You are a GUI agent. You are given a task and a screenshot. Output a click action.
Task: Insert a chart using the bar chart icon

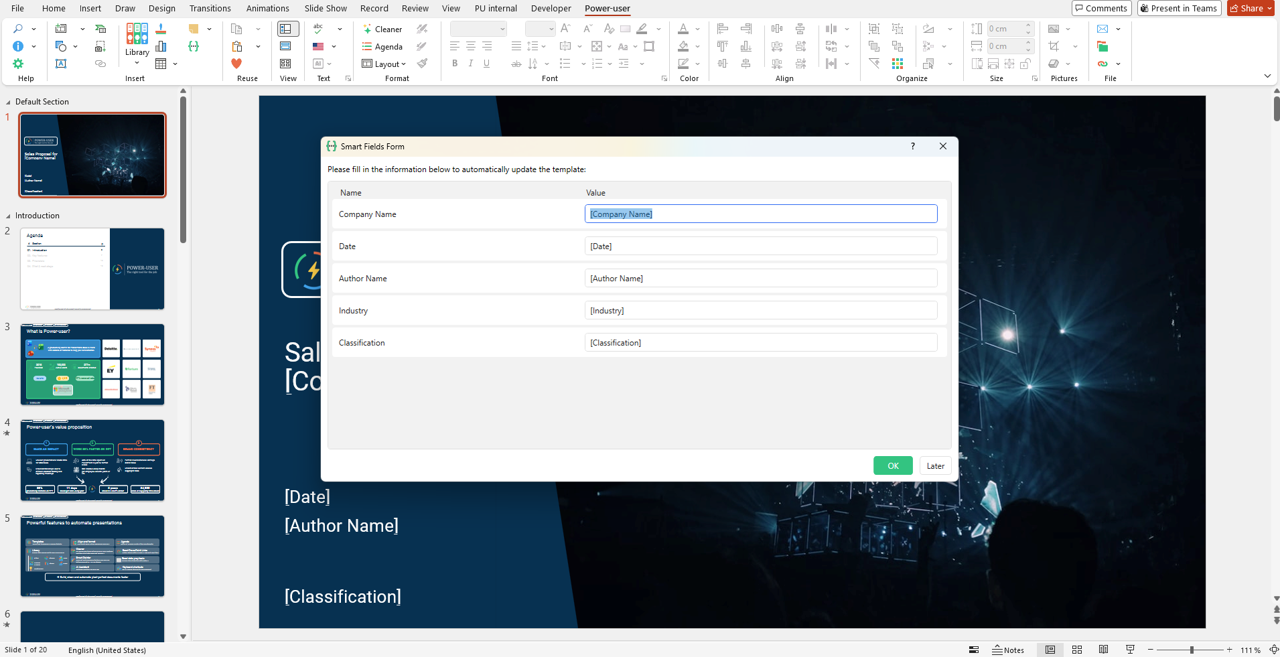(x=161, y=46)
